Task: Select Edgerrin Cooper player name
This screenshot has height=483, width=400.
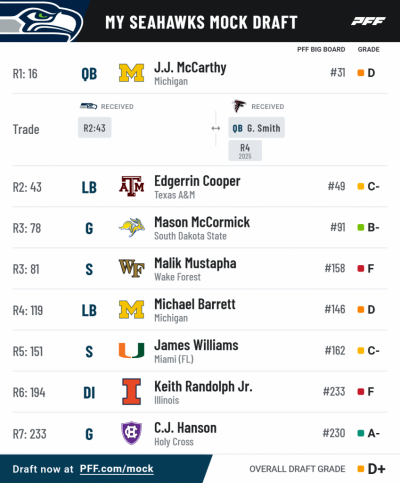Action: (x=197, y=181)
